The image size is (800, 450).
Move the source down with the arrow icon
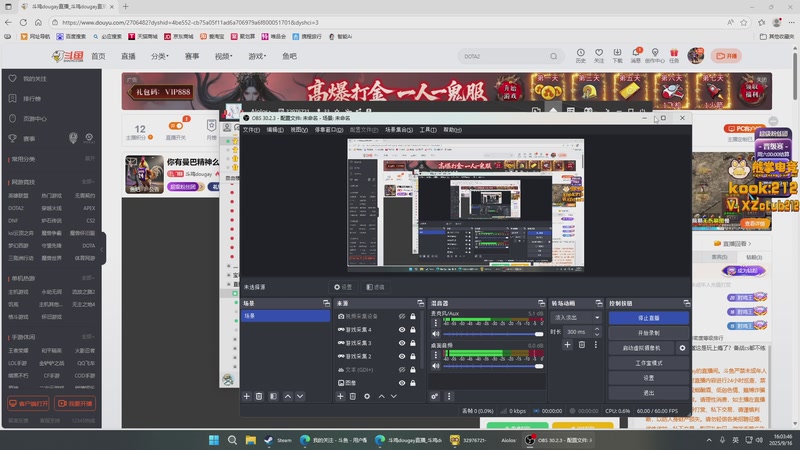394,396
